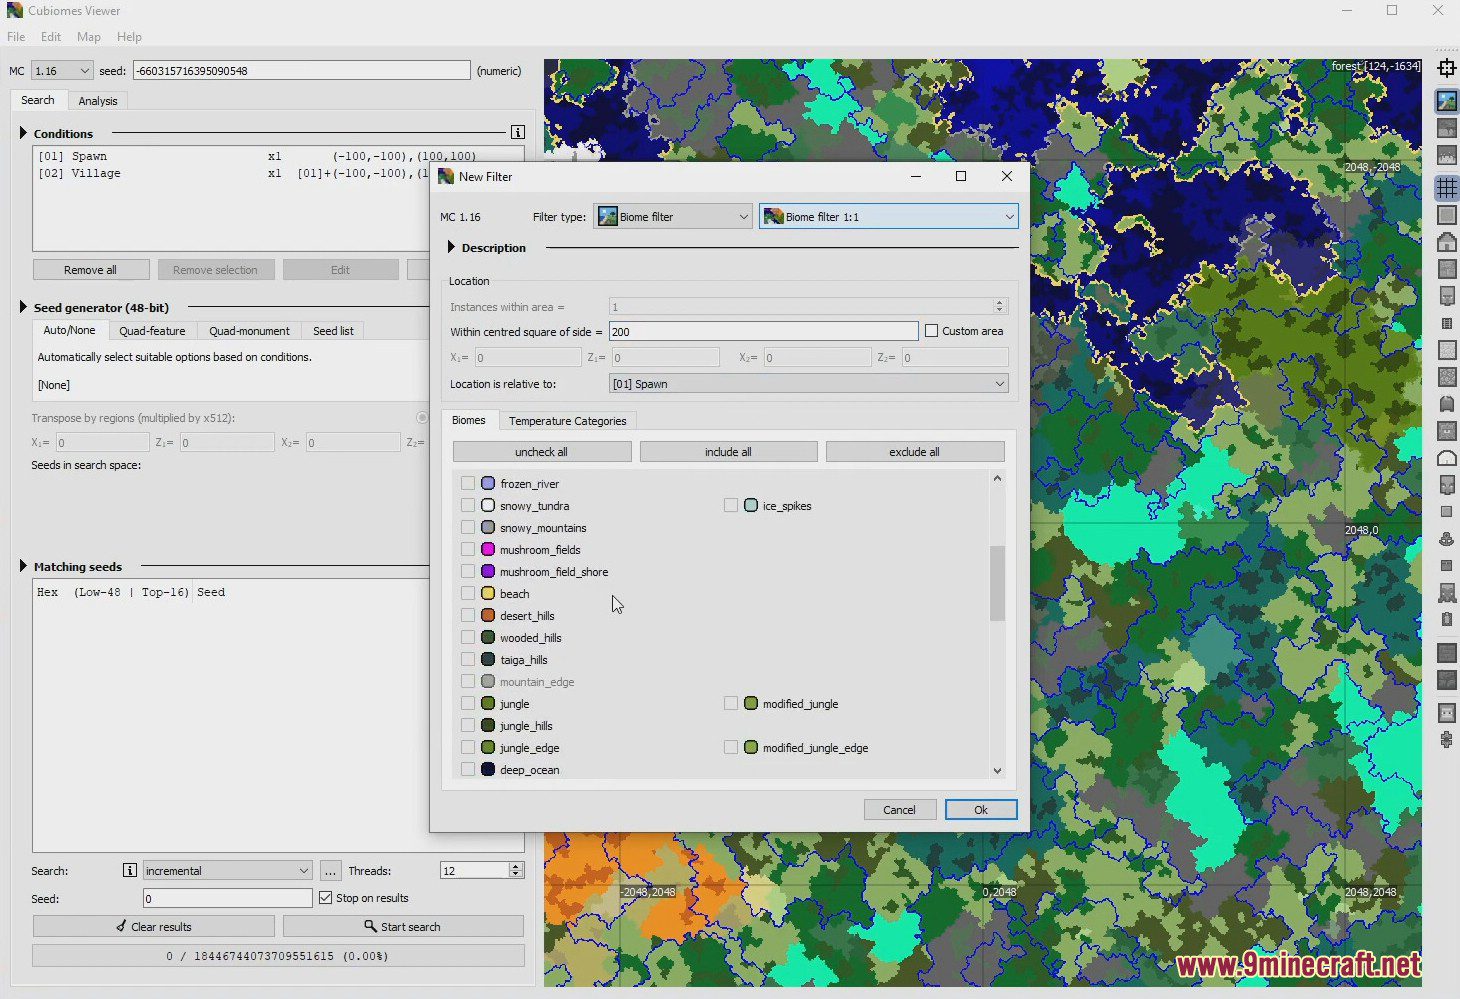Disable the Stop on results checkbox
The image size is (1460, 999).
coord(325,897)
